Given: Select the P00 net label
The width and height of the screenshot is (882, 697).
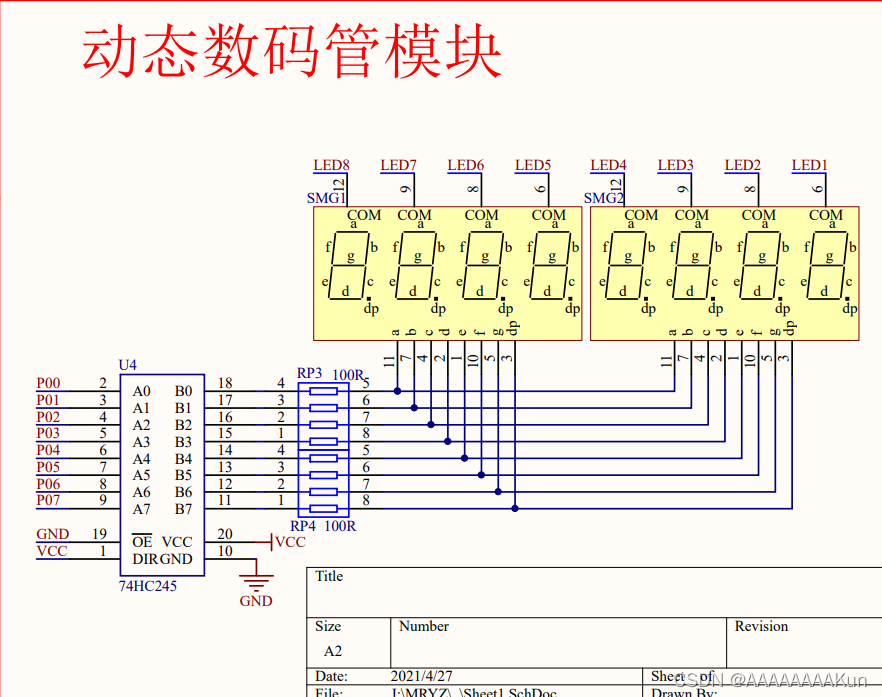Looking at the screenshot, I should tap(48, 383).
